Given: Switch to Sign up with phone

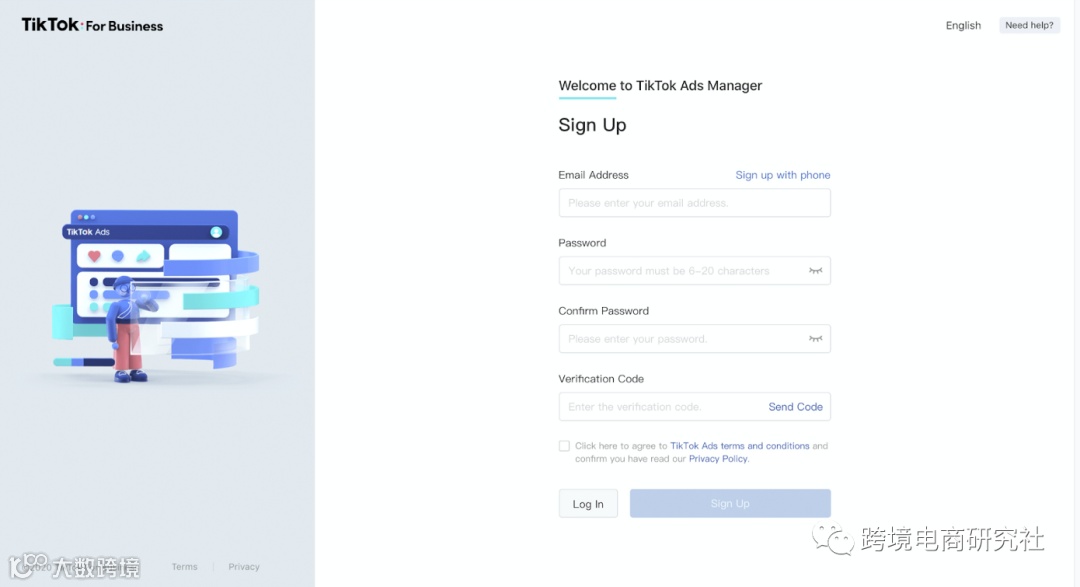Looking at the screenshot, I should [782, 175].
